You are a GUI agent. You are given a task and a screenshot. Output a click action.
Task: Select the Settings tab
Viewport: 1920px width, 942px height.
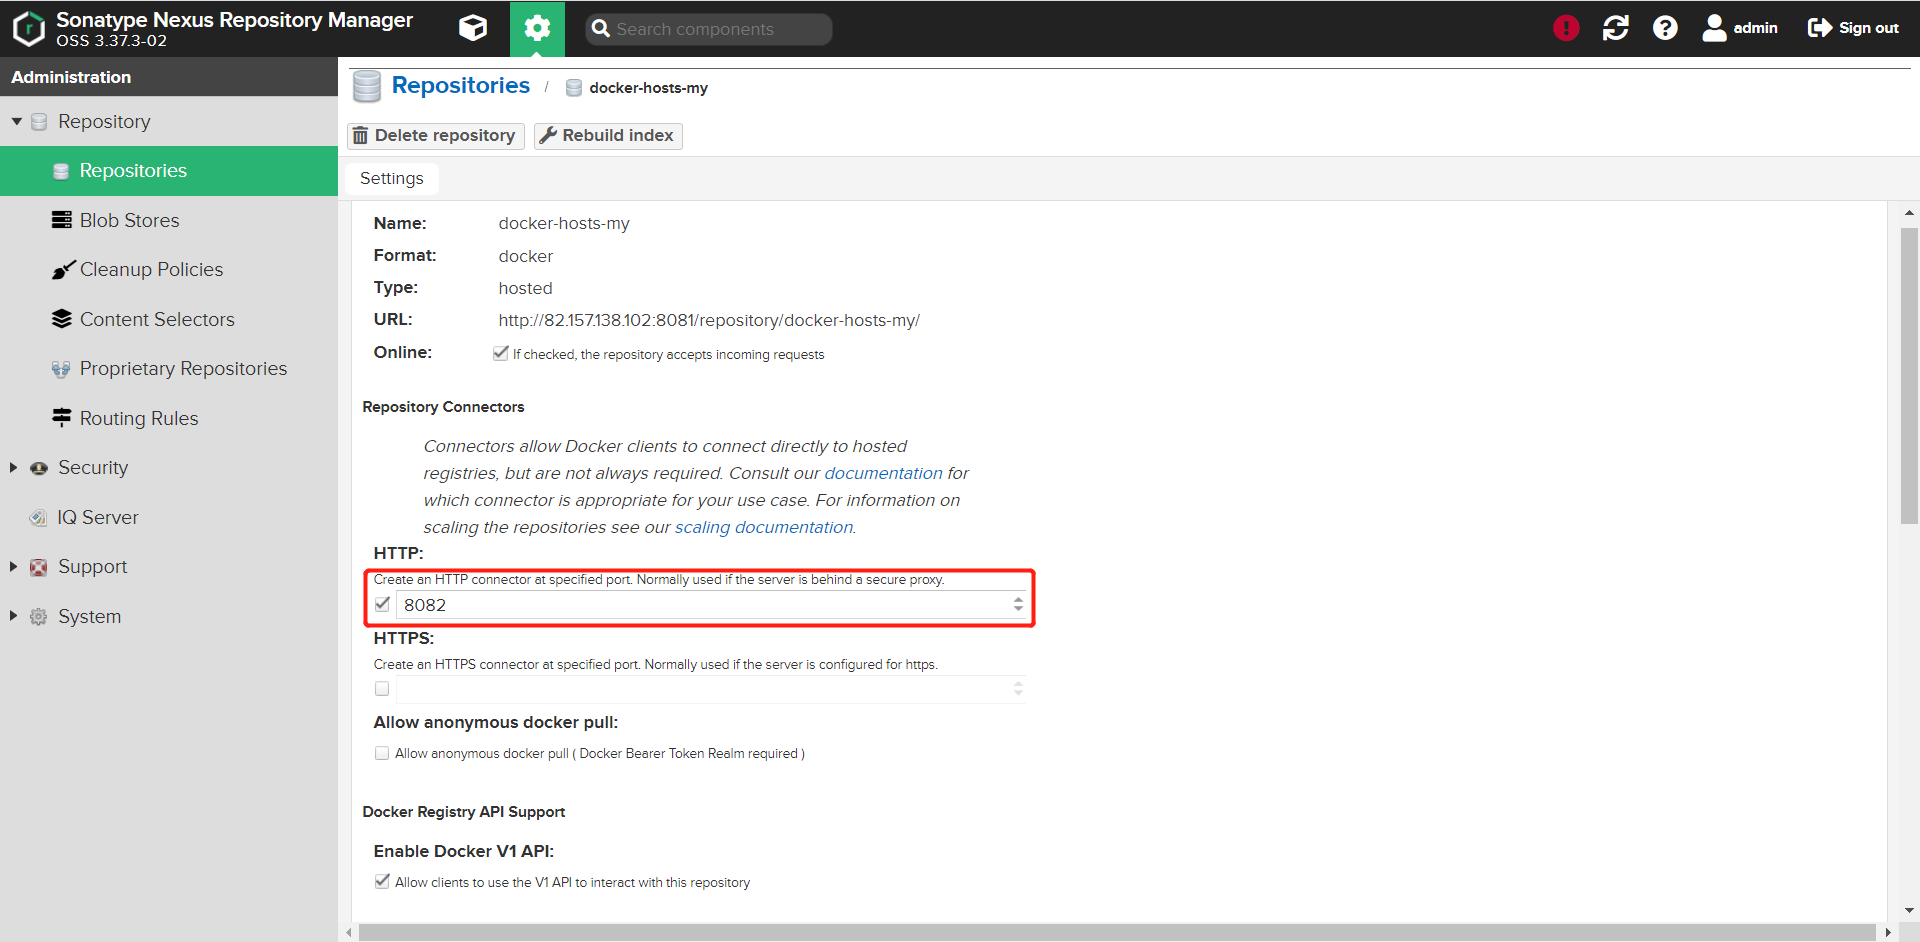(392, 178)
